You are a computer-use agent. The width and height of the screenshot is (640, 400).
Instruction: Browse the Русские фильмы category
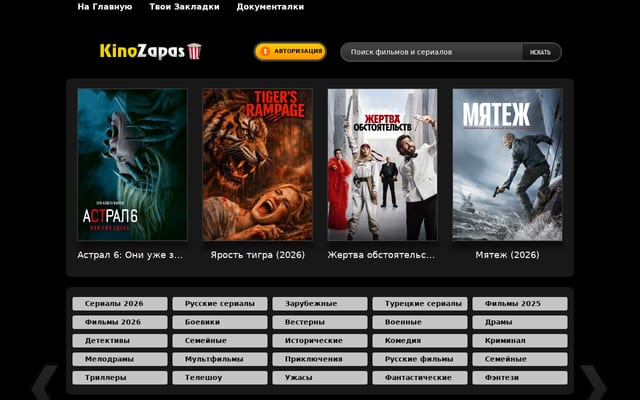tap(420, 359)
